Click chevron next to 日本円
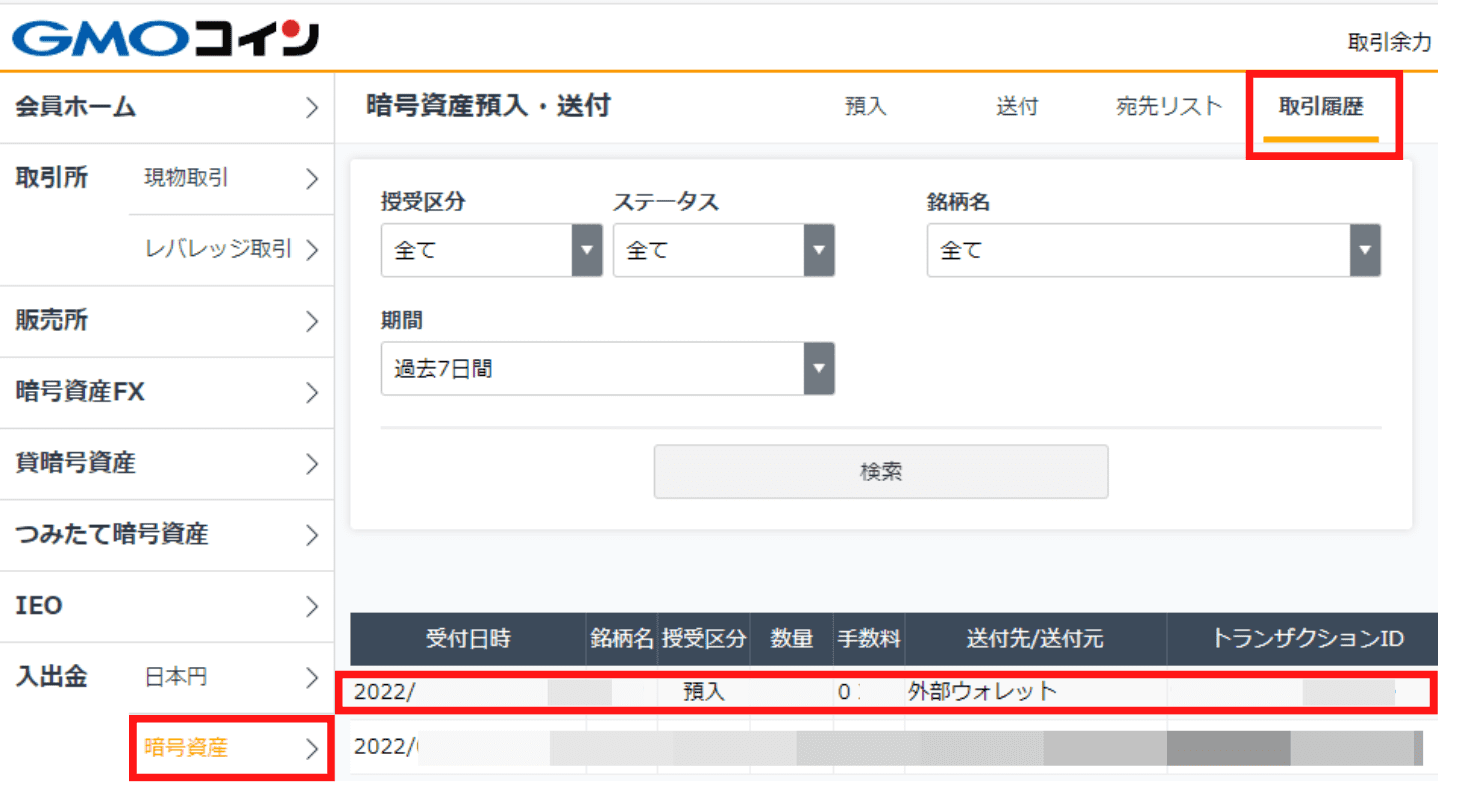 [312, 678]
